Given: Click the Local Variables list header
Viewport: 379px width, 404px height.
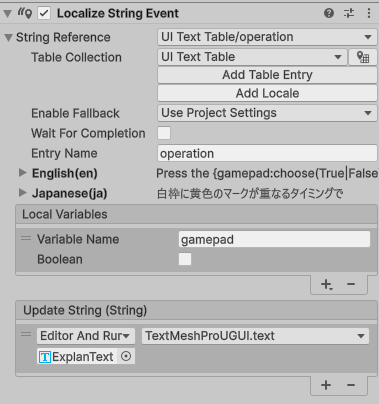Looking at the screenshot, I should [x=196, y=214].
